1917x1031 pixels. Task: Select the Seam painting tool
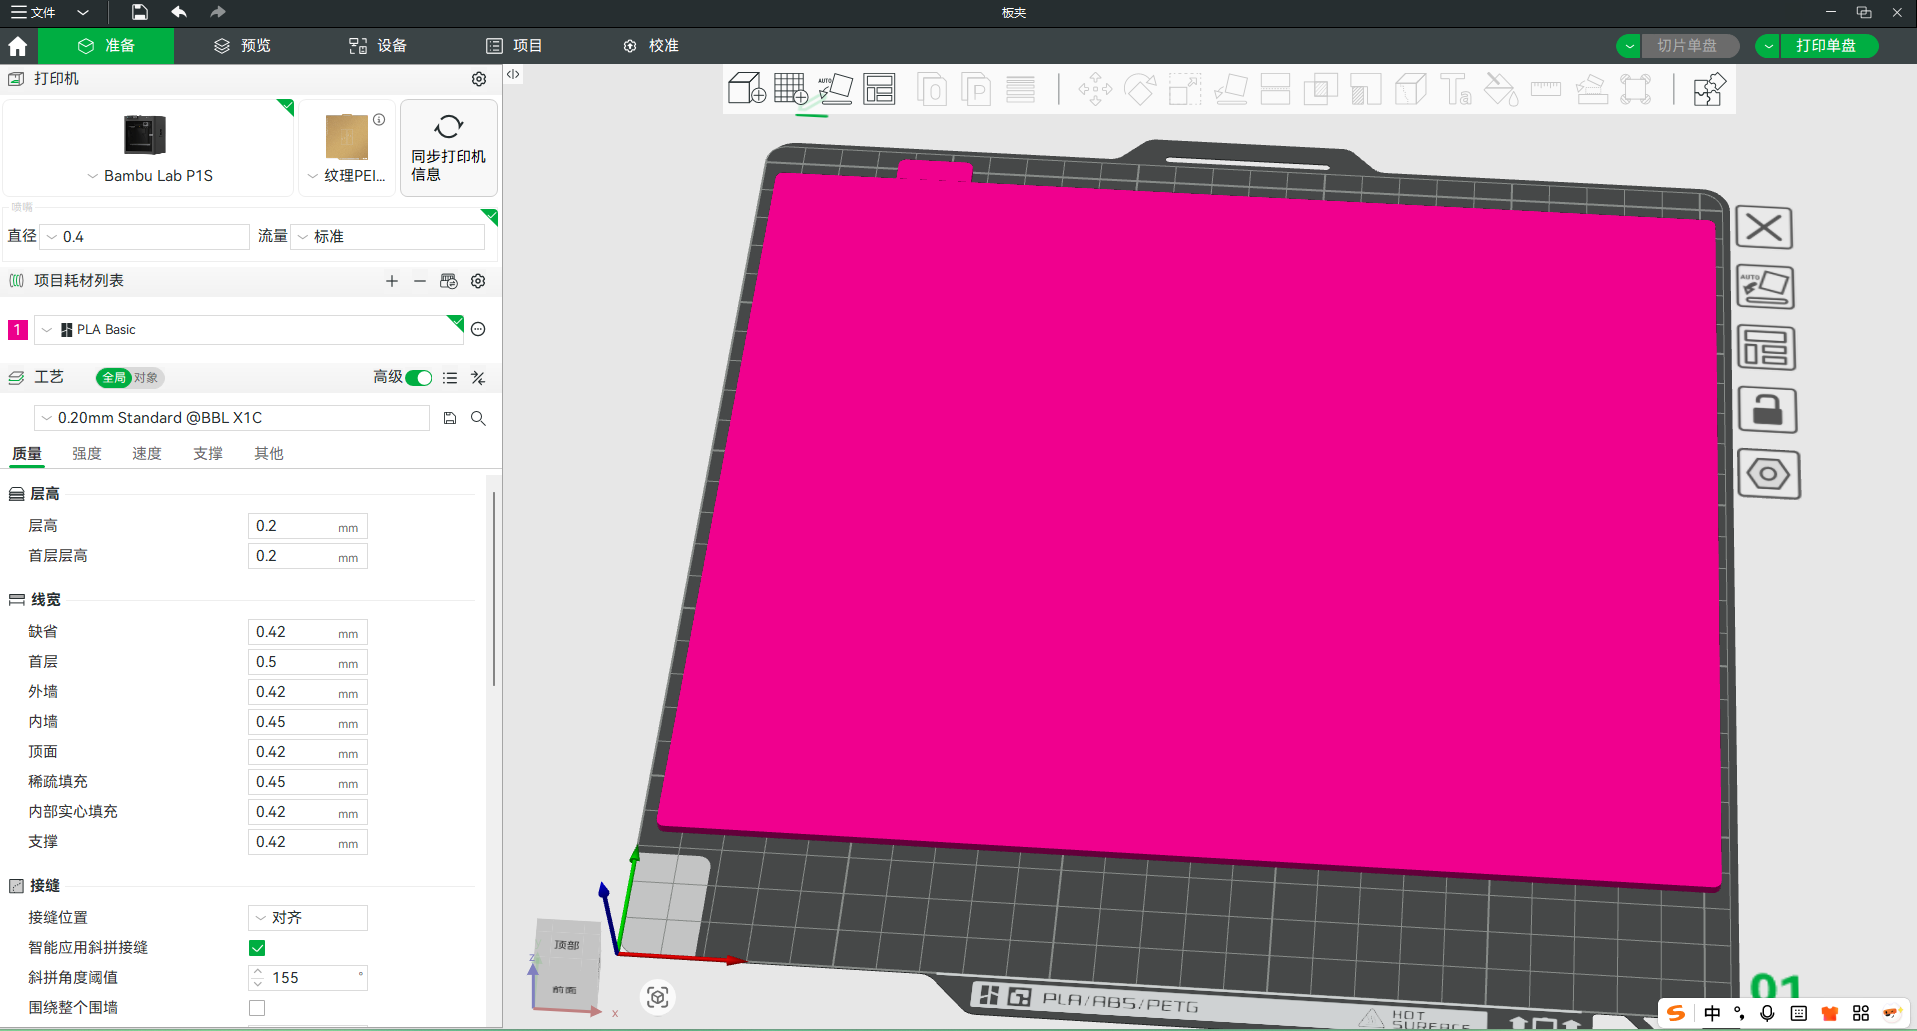(x=1410, y=89)
